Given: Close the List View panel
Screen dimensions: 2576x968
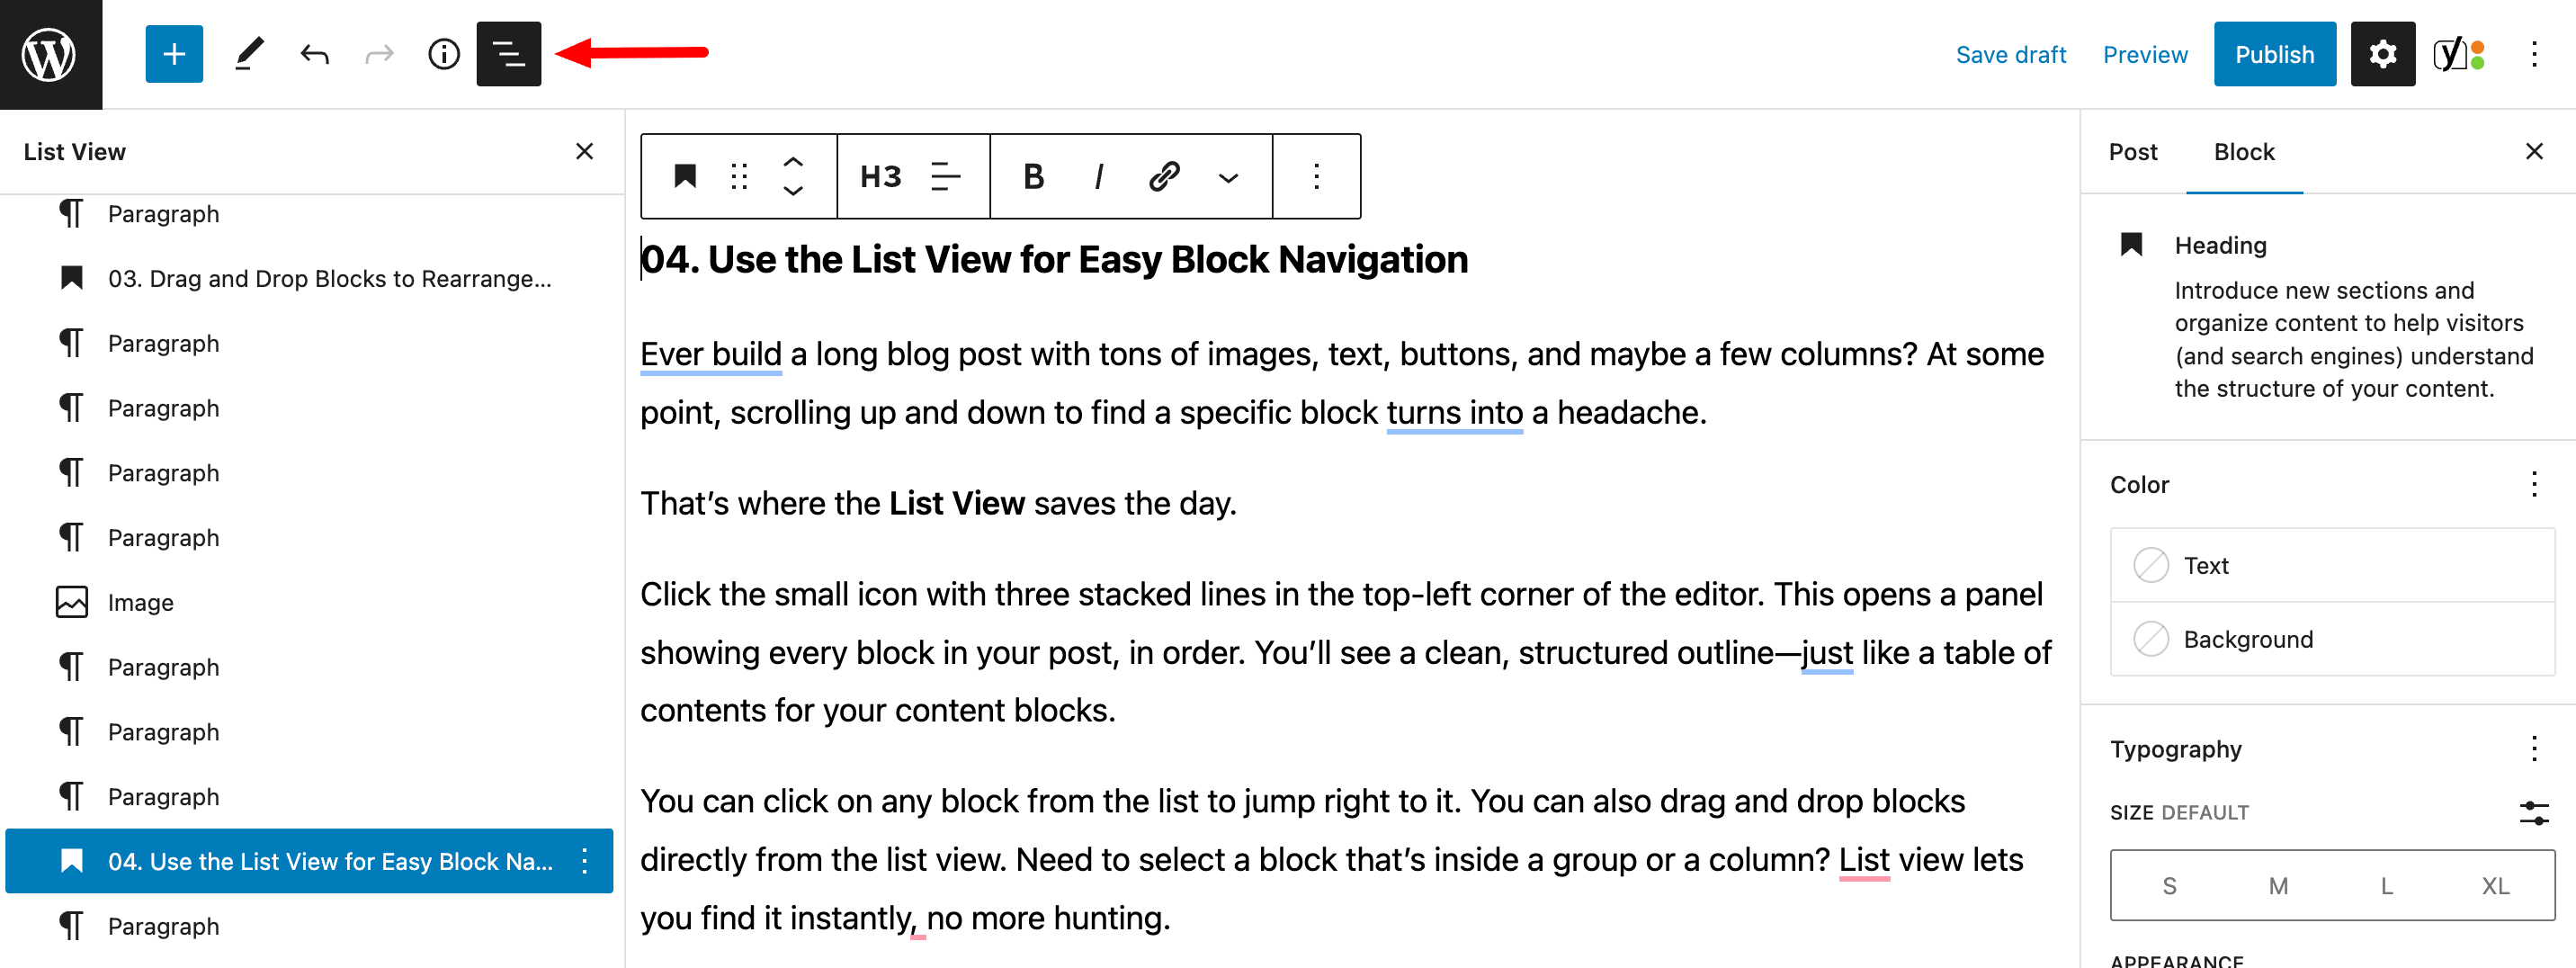Looking at the screenshot, I should (x=585, y=151).
